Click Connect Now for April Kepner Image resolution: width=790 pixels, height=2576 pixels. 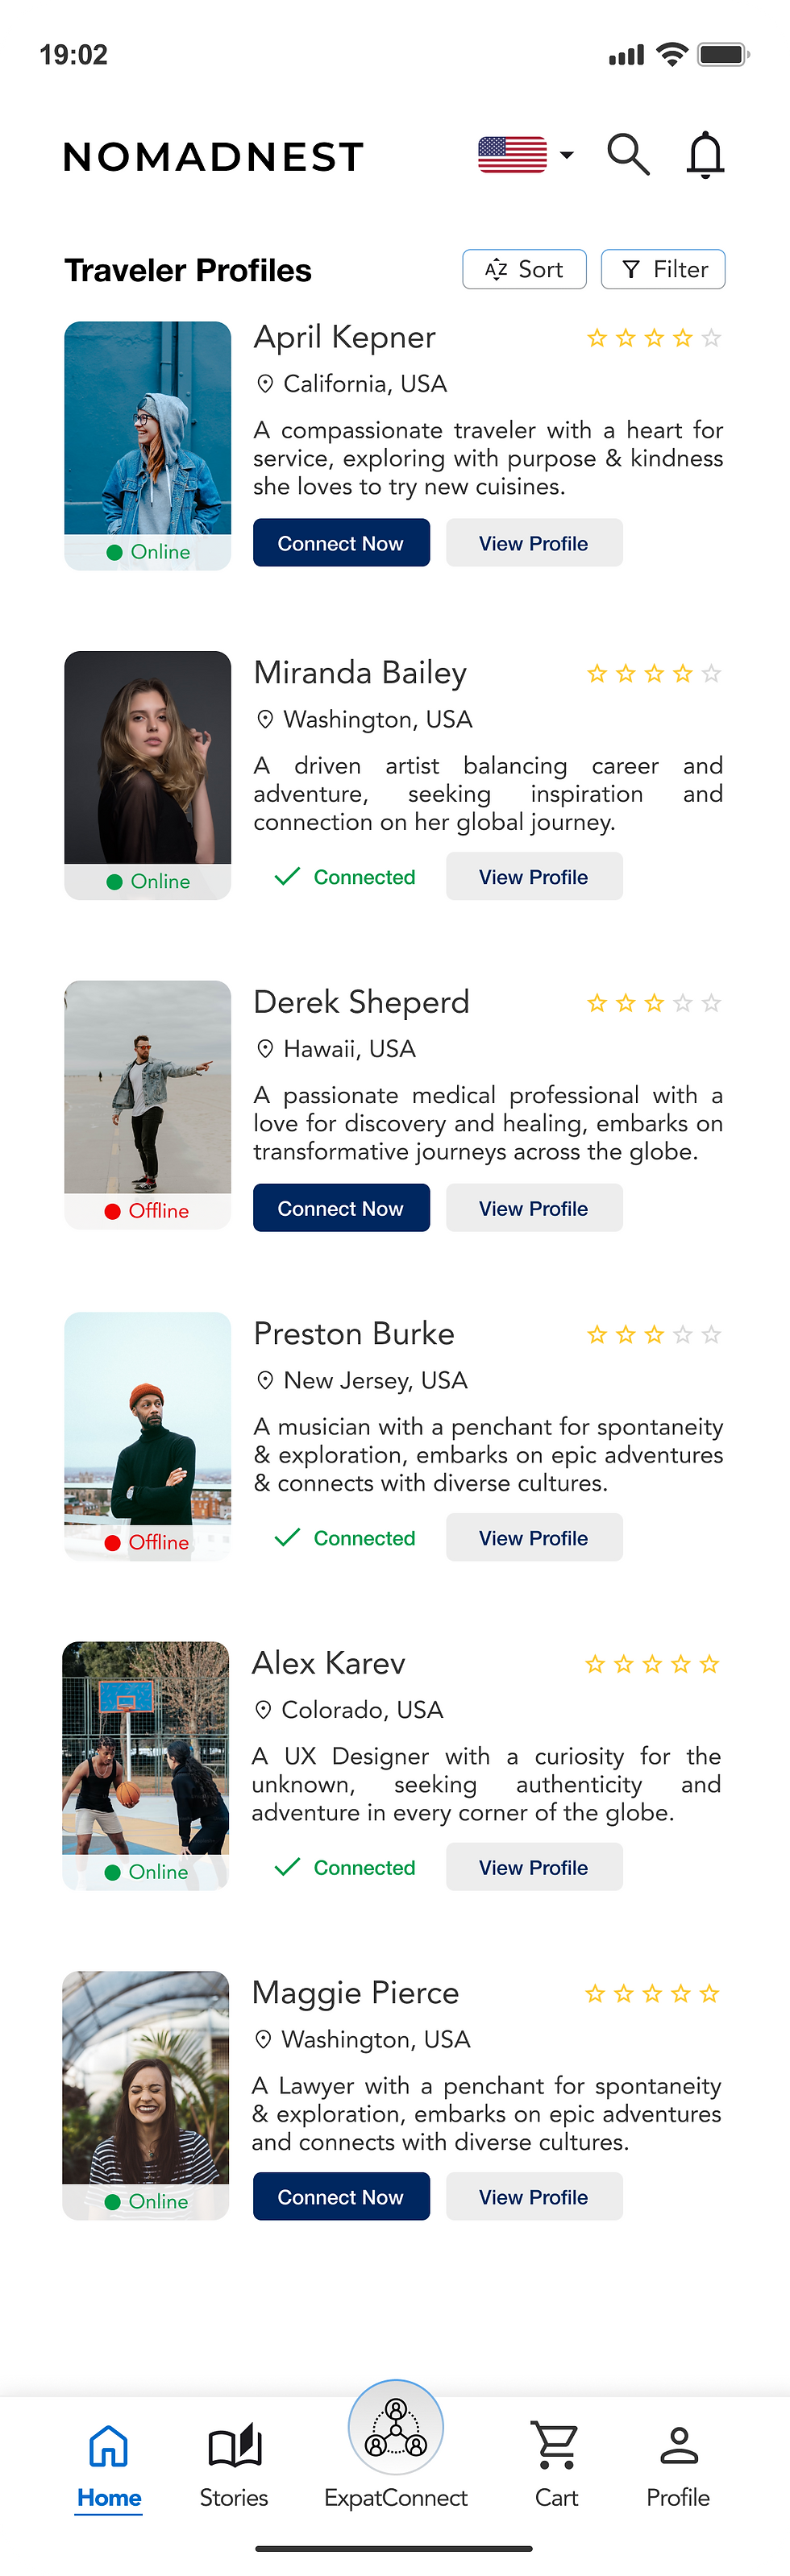pos(341,543)
